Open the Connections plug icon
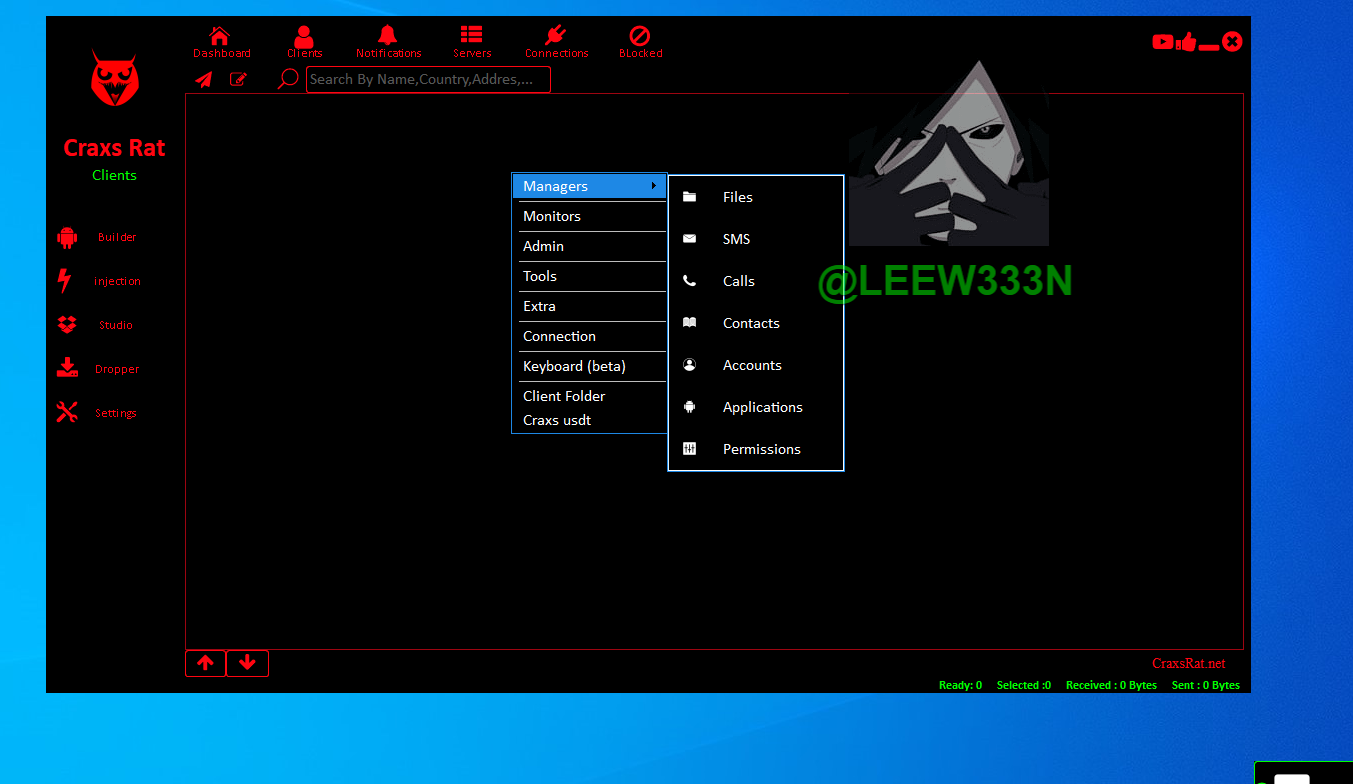 [556, 37]
